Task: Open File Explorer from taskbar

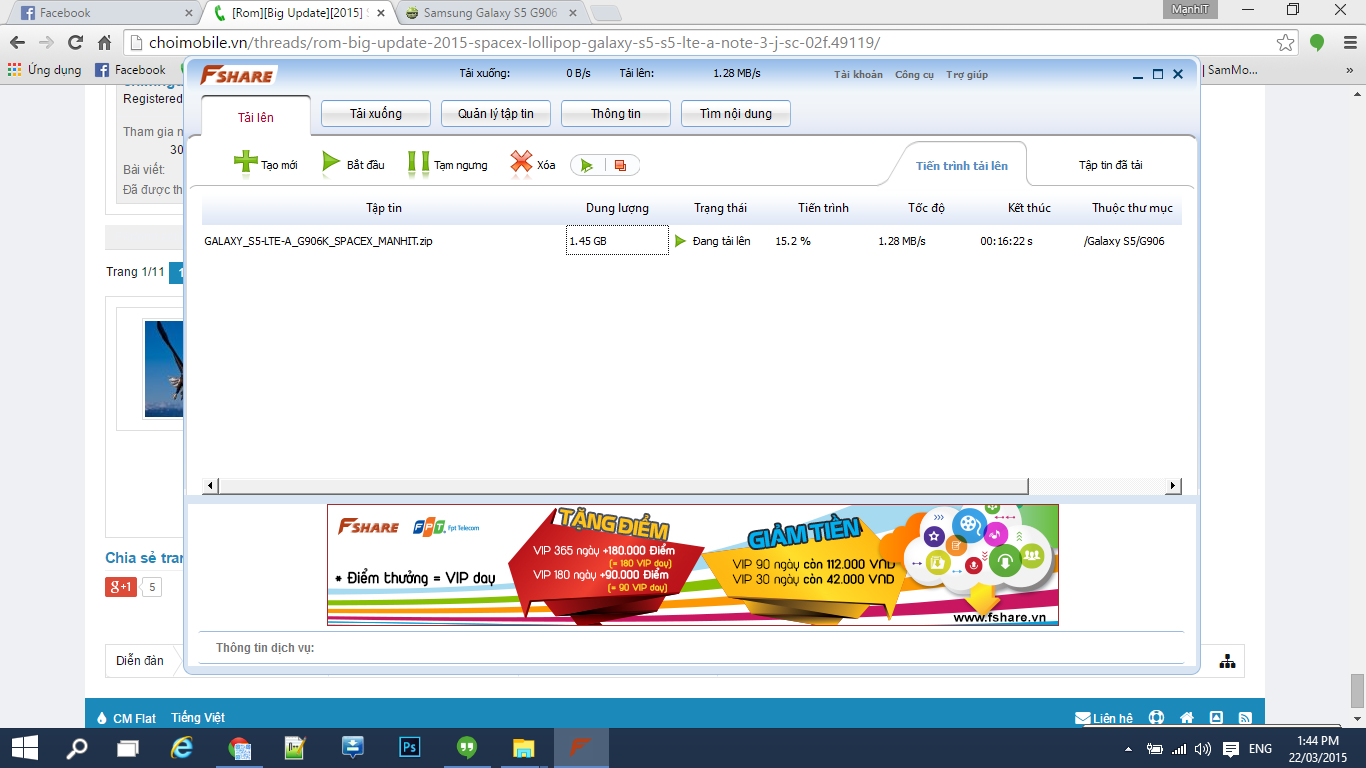Action: [x=523, y=748]
